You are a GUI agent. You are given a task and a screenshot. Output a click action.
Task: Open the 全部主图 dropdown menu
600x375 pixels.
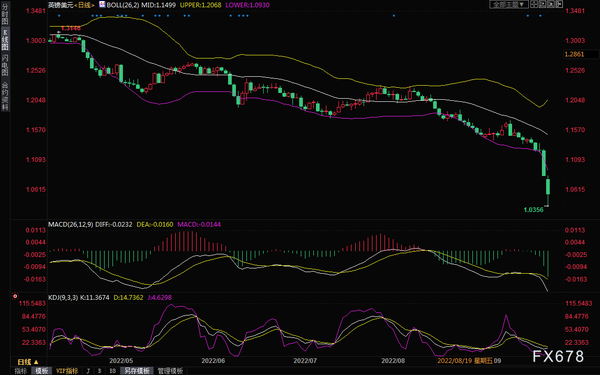point(509,4)
